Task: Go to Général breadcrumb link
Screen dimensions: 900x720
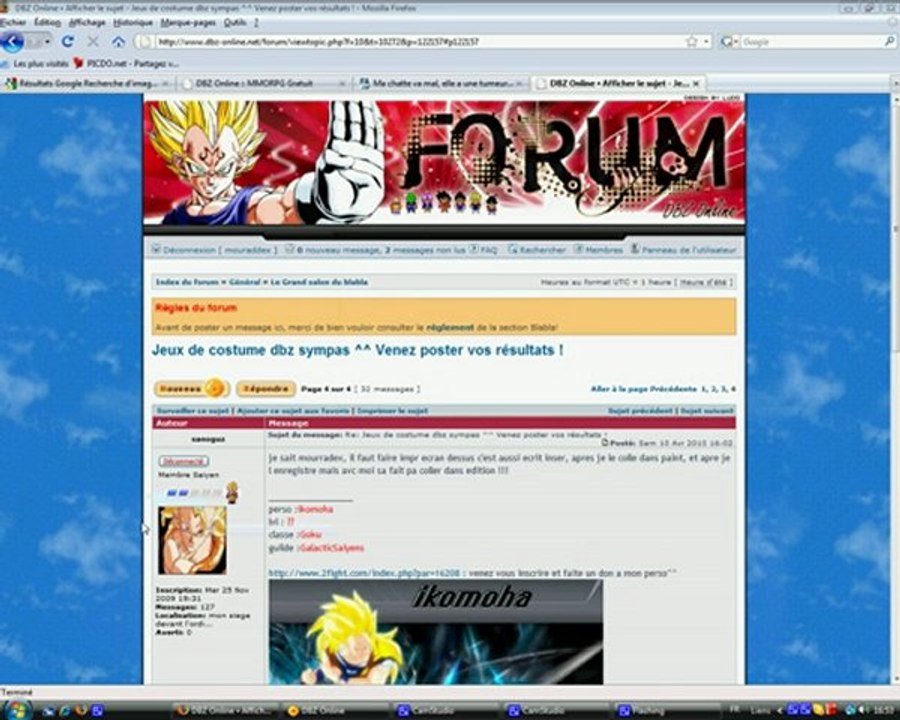Action: pyautogui.click(x=245, y=282)
